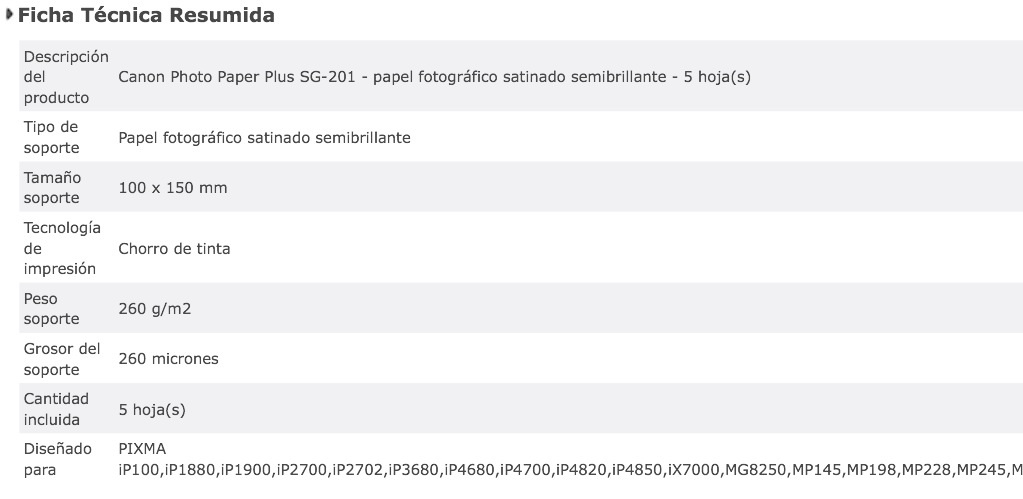Click the Tamaño soporte label
Viewport: 1023px width, 499px height.
click(52, 187)
